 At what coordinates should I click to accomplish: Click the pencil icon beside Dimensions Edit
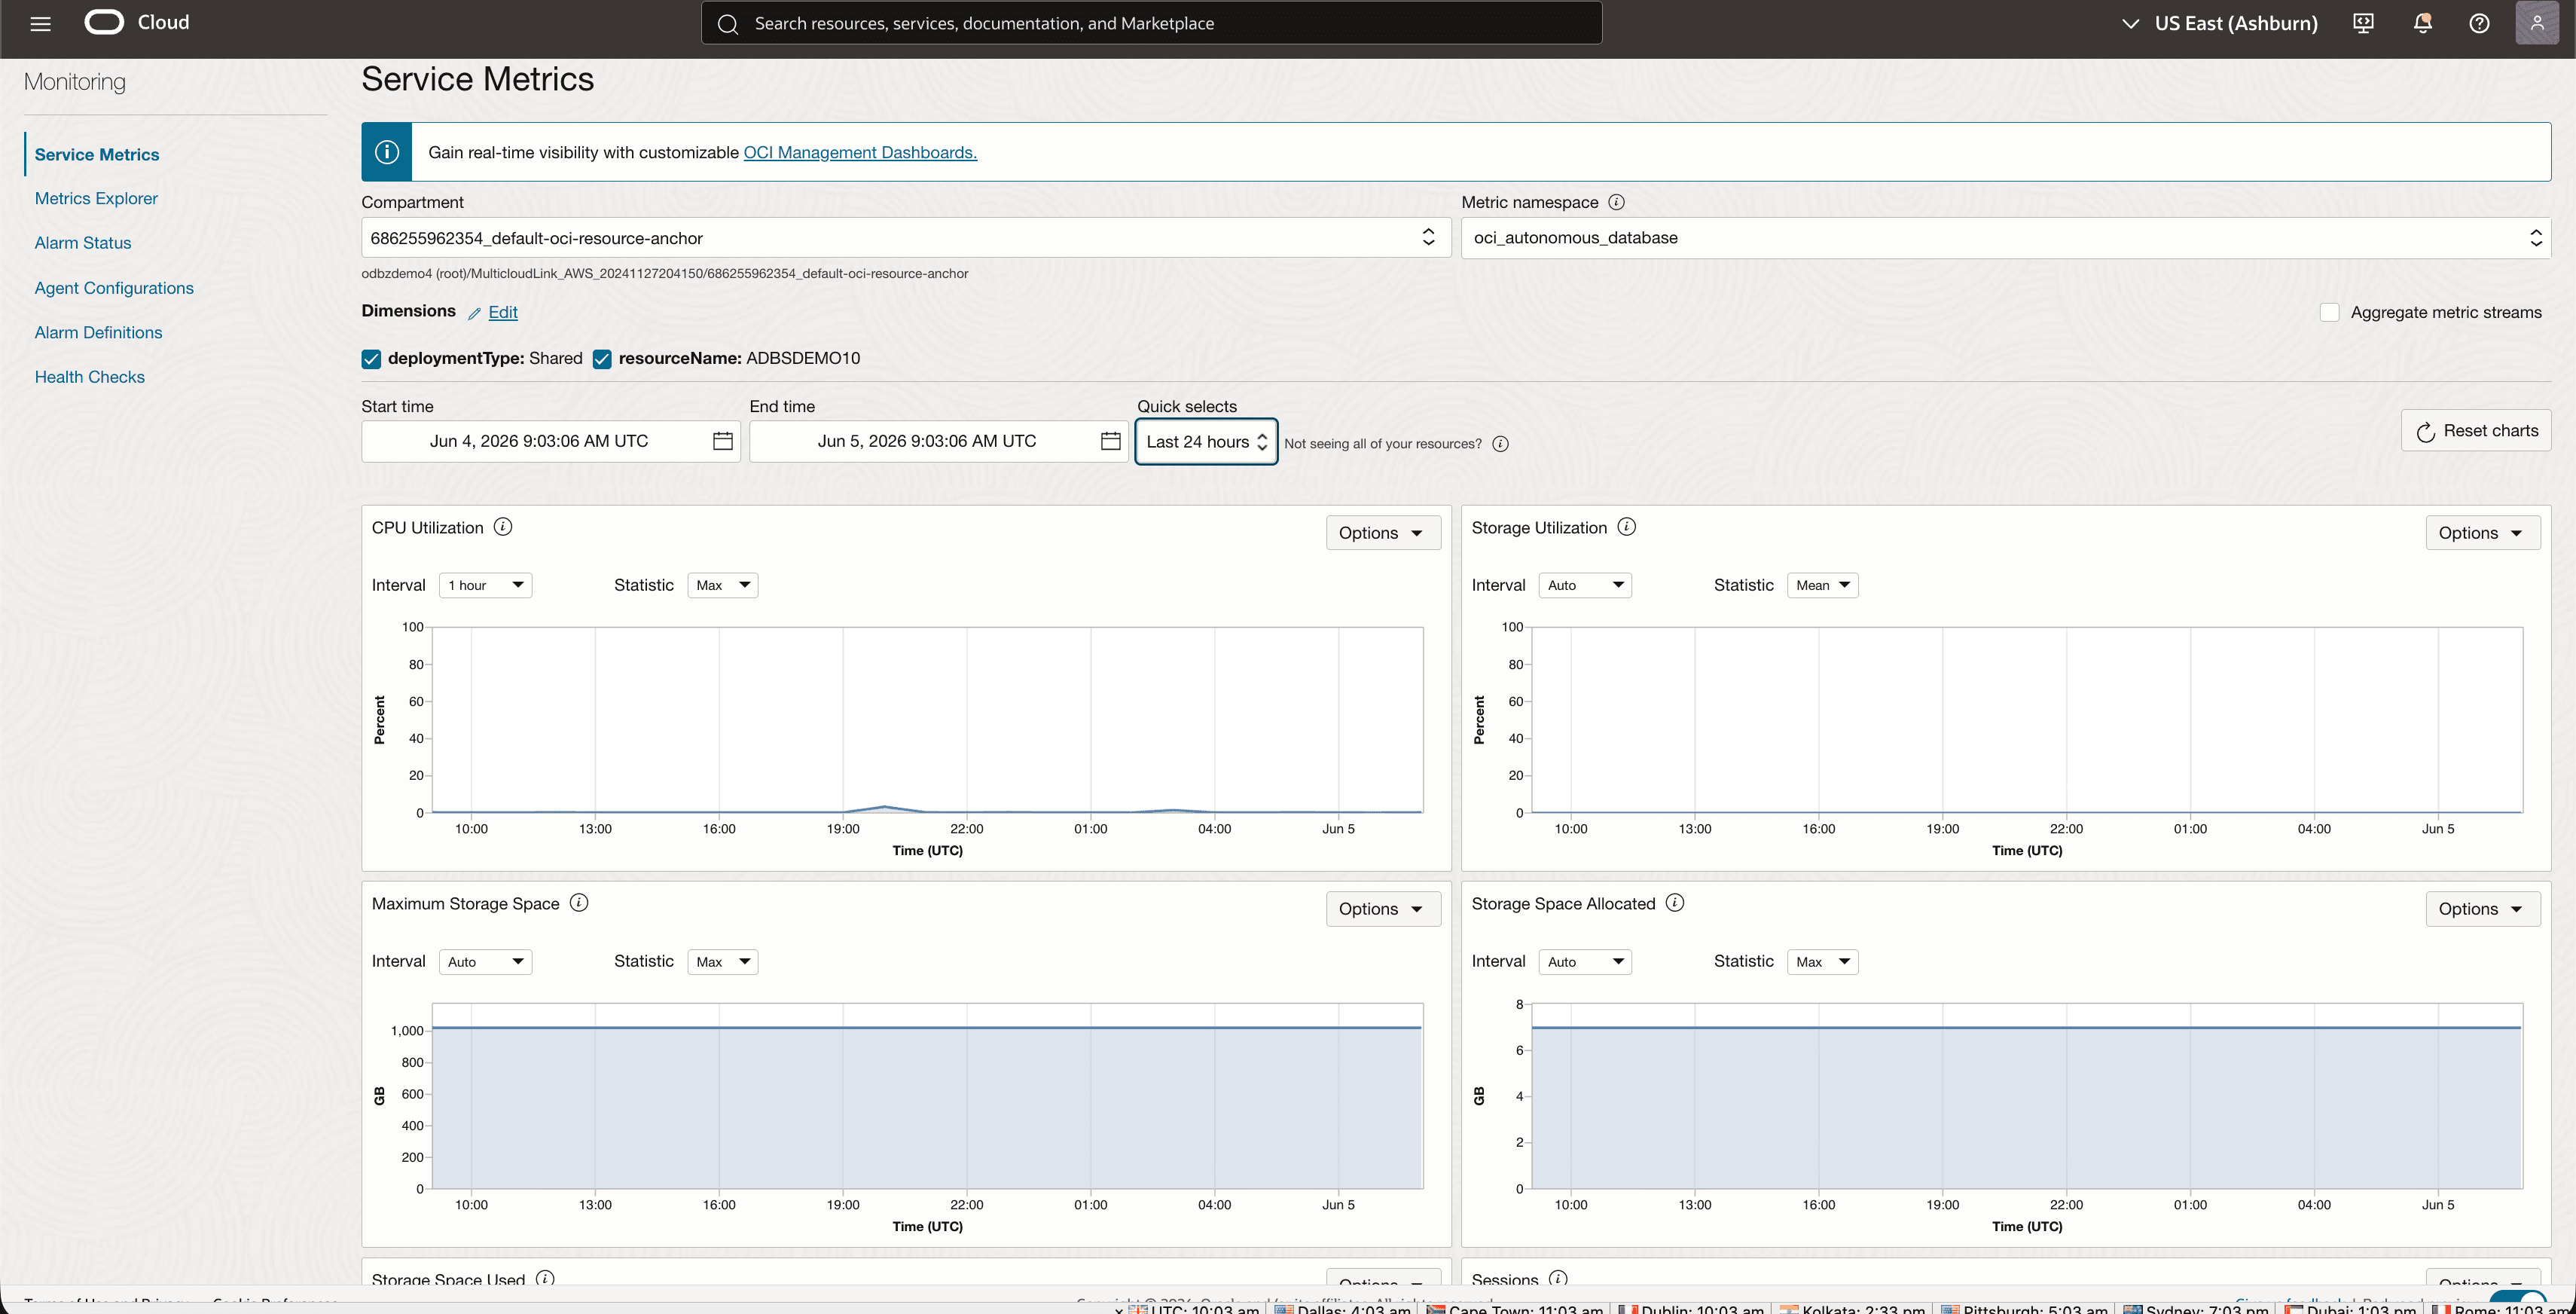(x=474, y=313)
